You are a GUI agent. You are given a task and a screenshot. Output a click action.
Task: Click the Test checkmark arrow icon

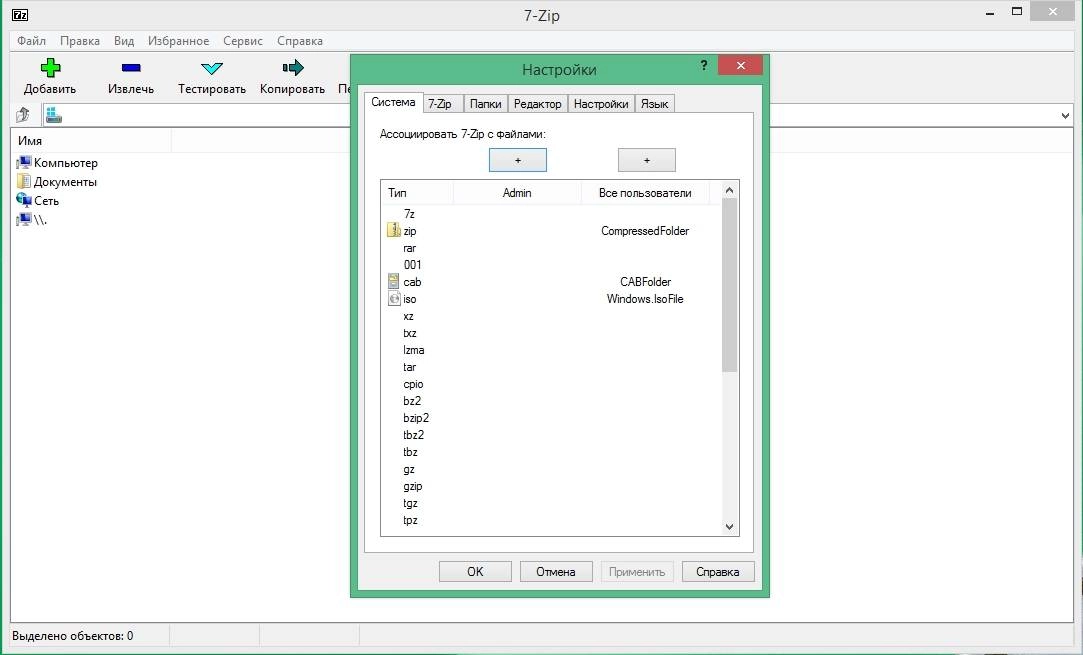[x=211, y=68]
